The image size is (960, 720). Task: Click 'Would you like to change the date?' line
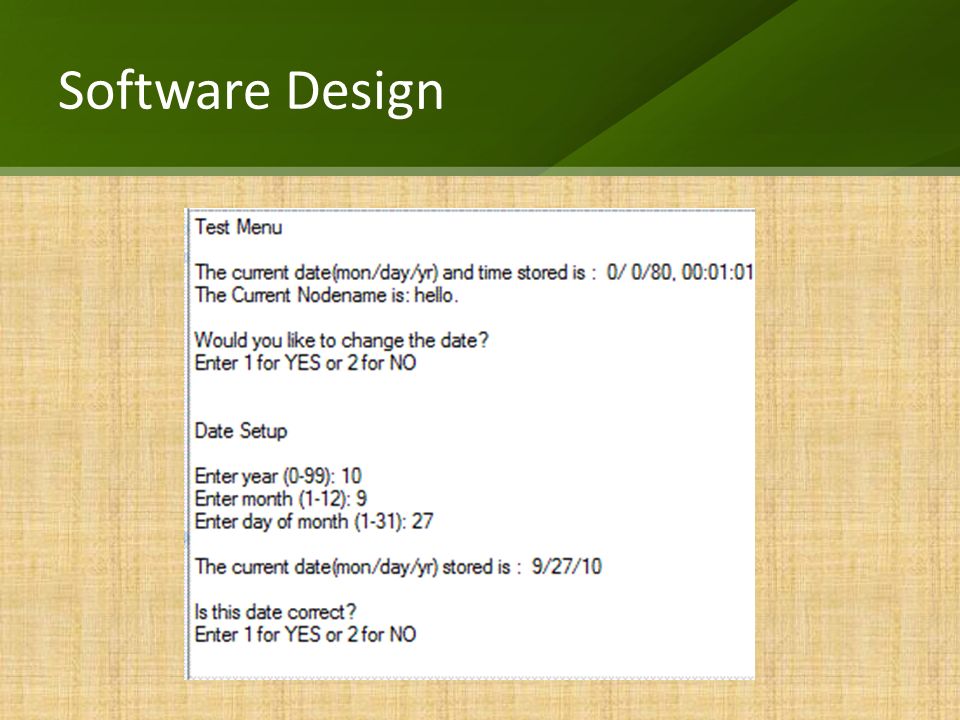[x=342, y=340]
